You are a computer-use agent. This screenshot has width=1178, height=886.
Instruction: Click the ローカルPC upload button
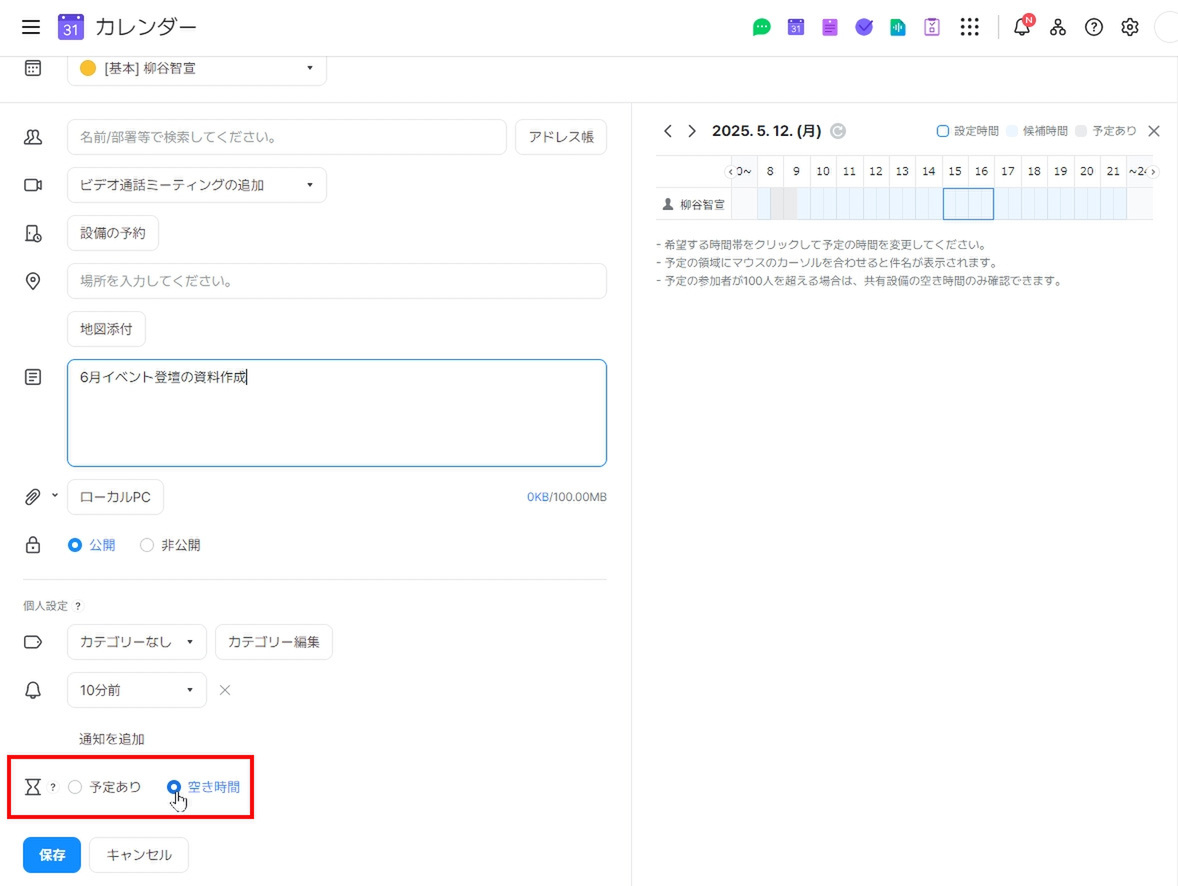tap(116, 497)
